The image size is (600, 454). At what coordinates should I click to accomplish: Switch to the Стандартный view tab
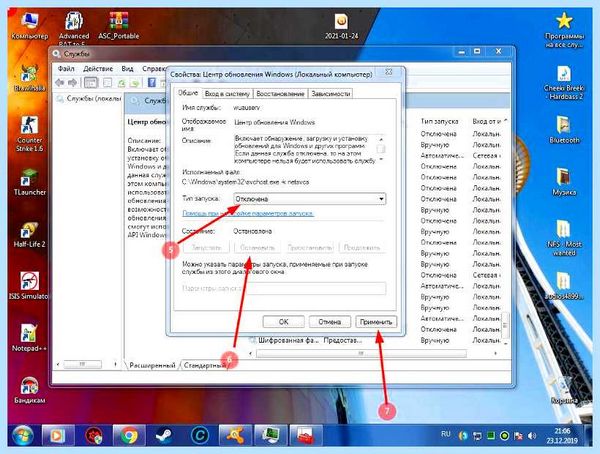pyautogui.click(x=205, y=365)
